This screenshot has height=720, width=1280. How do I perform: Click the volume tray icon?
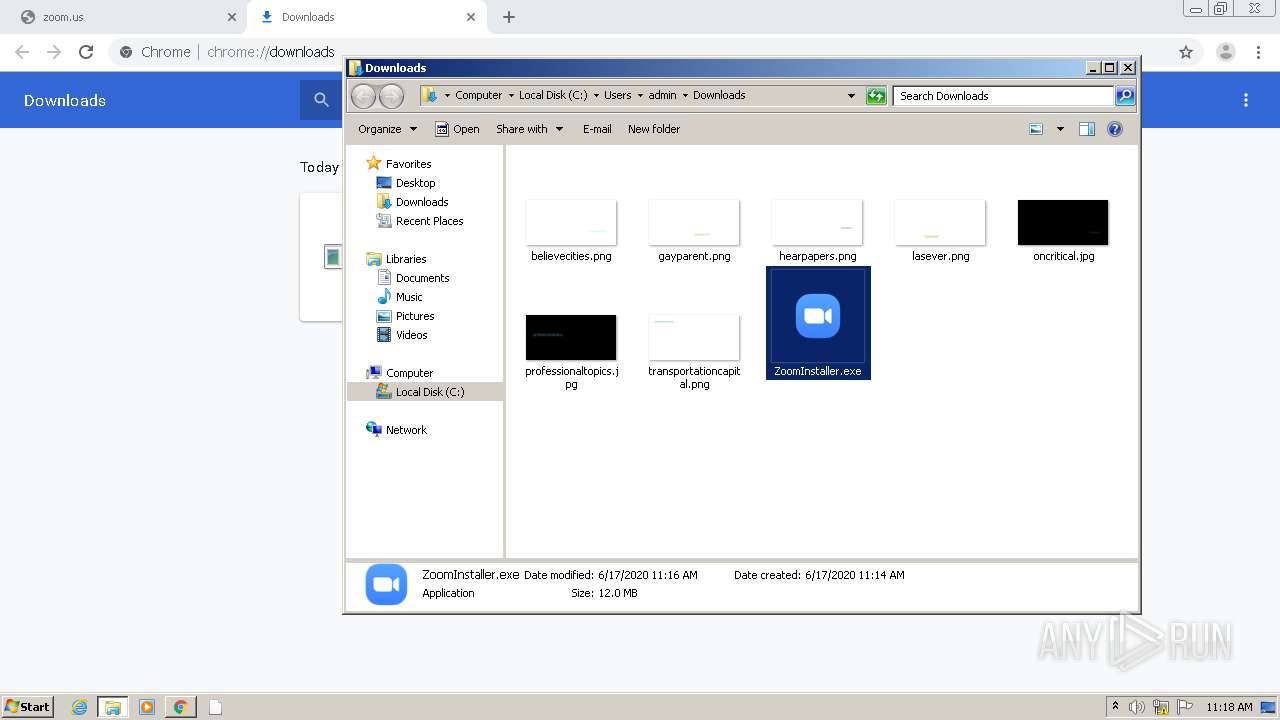coord(1137,707)
